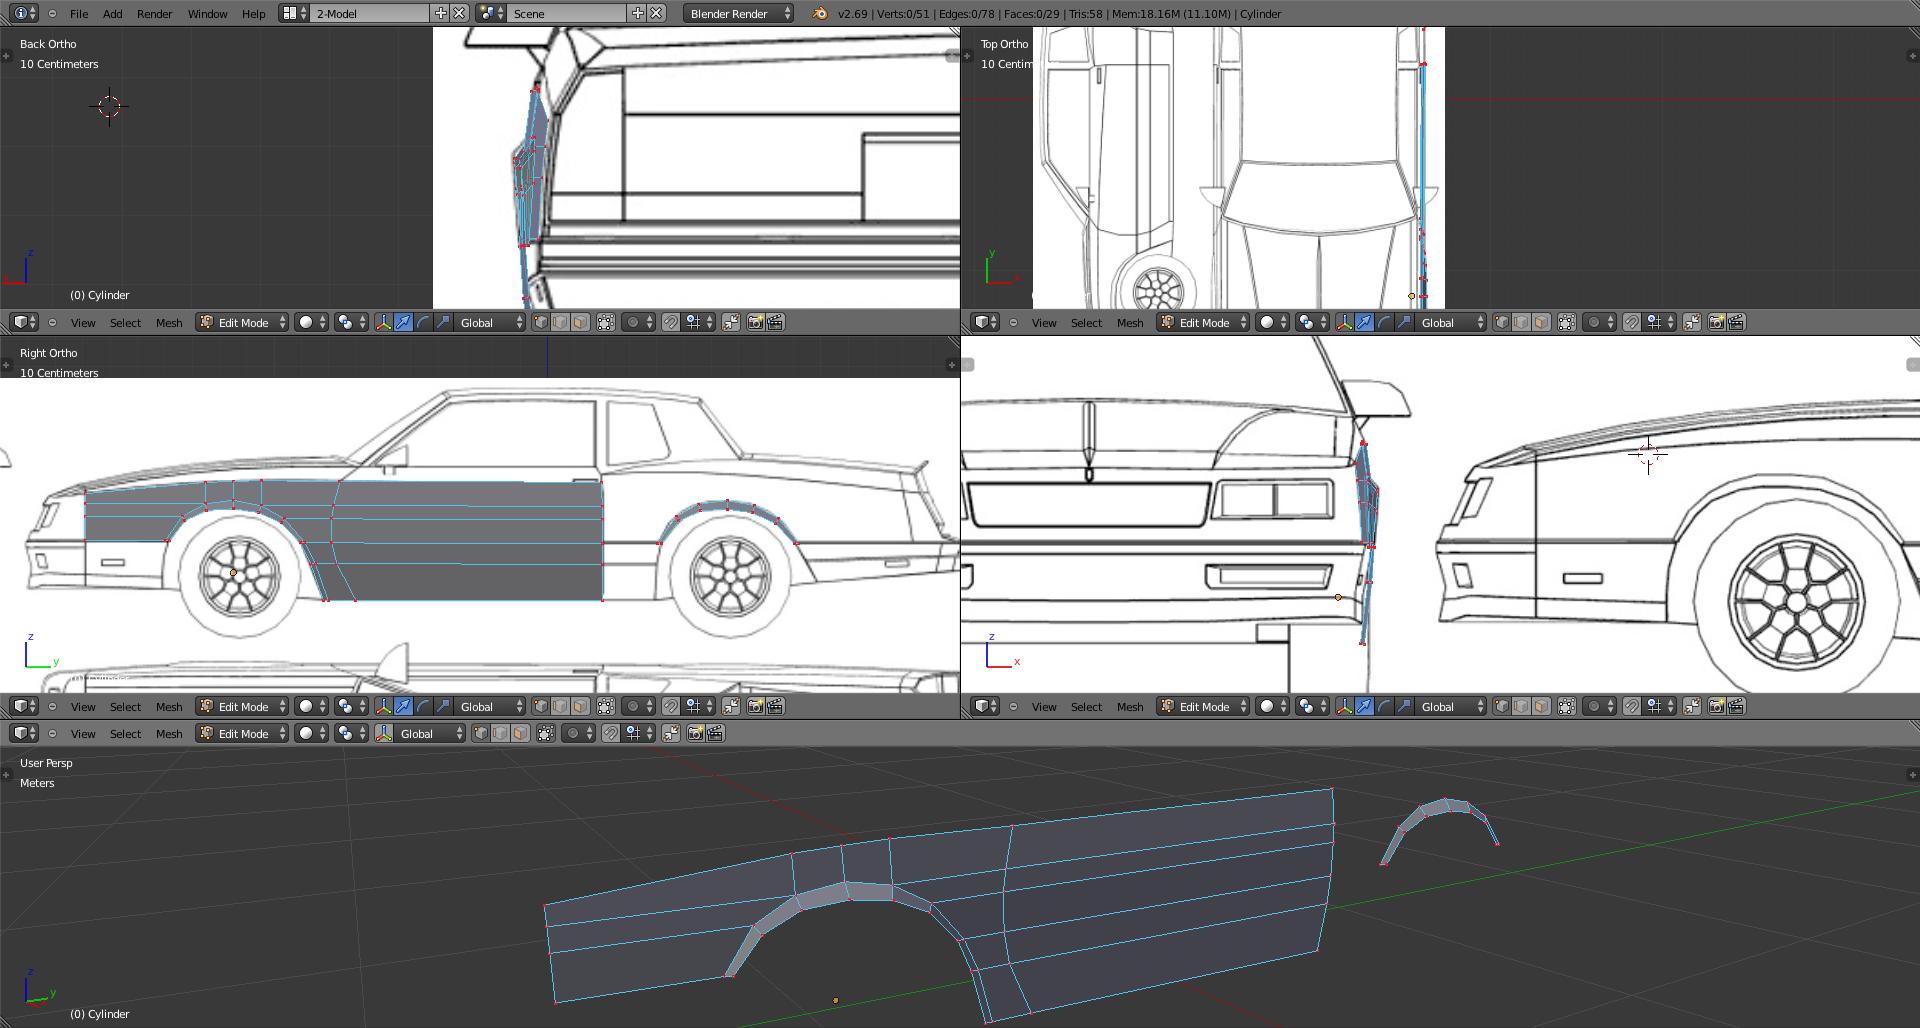Click AutoMerge icon in Back Ortho header
Viewport: 1920px width, 1028px height.
[x=731, y=322]
